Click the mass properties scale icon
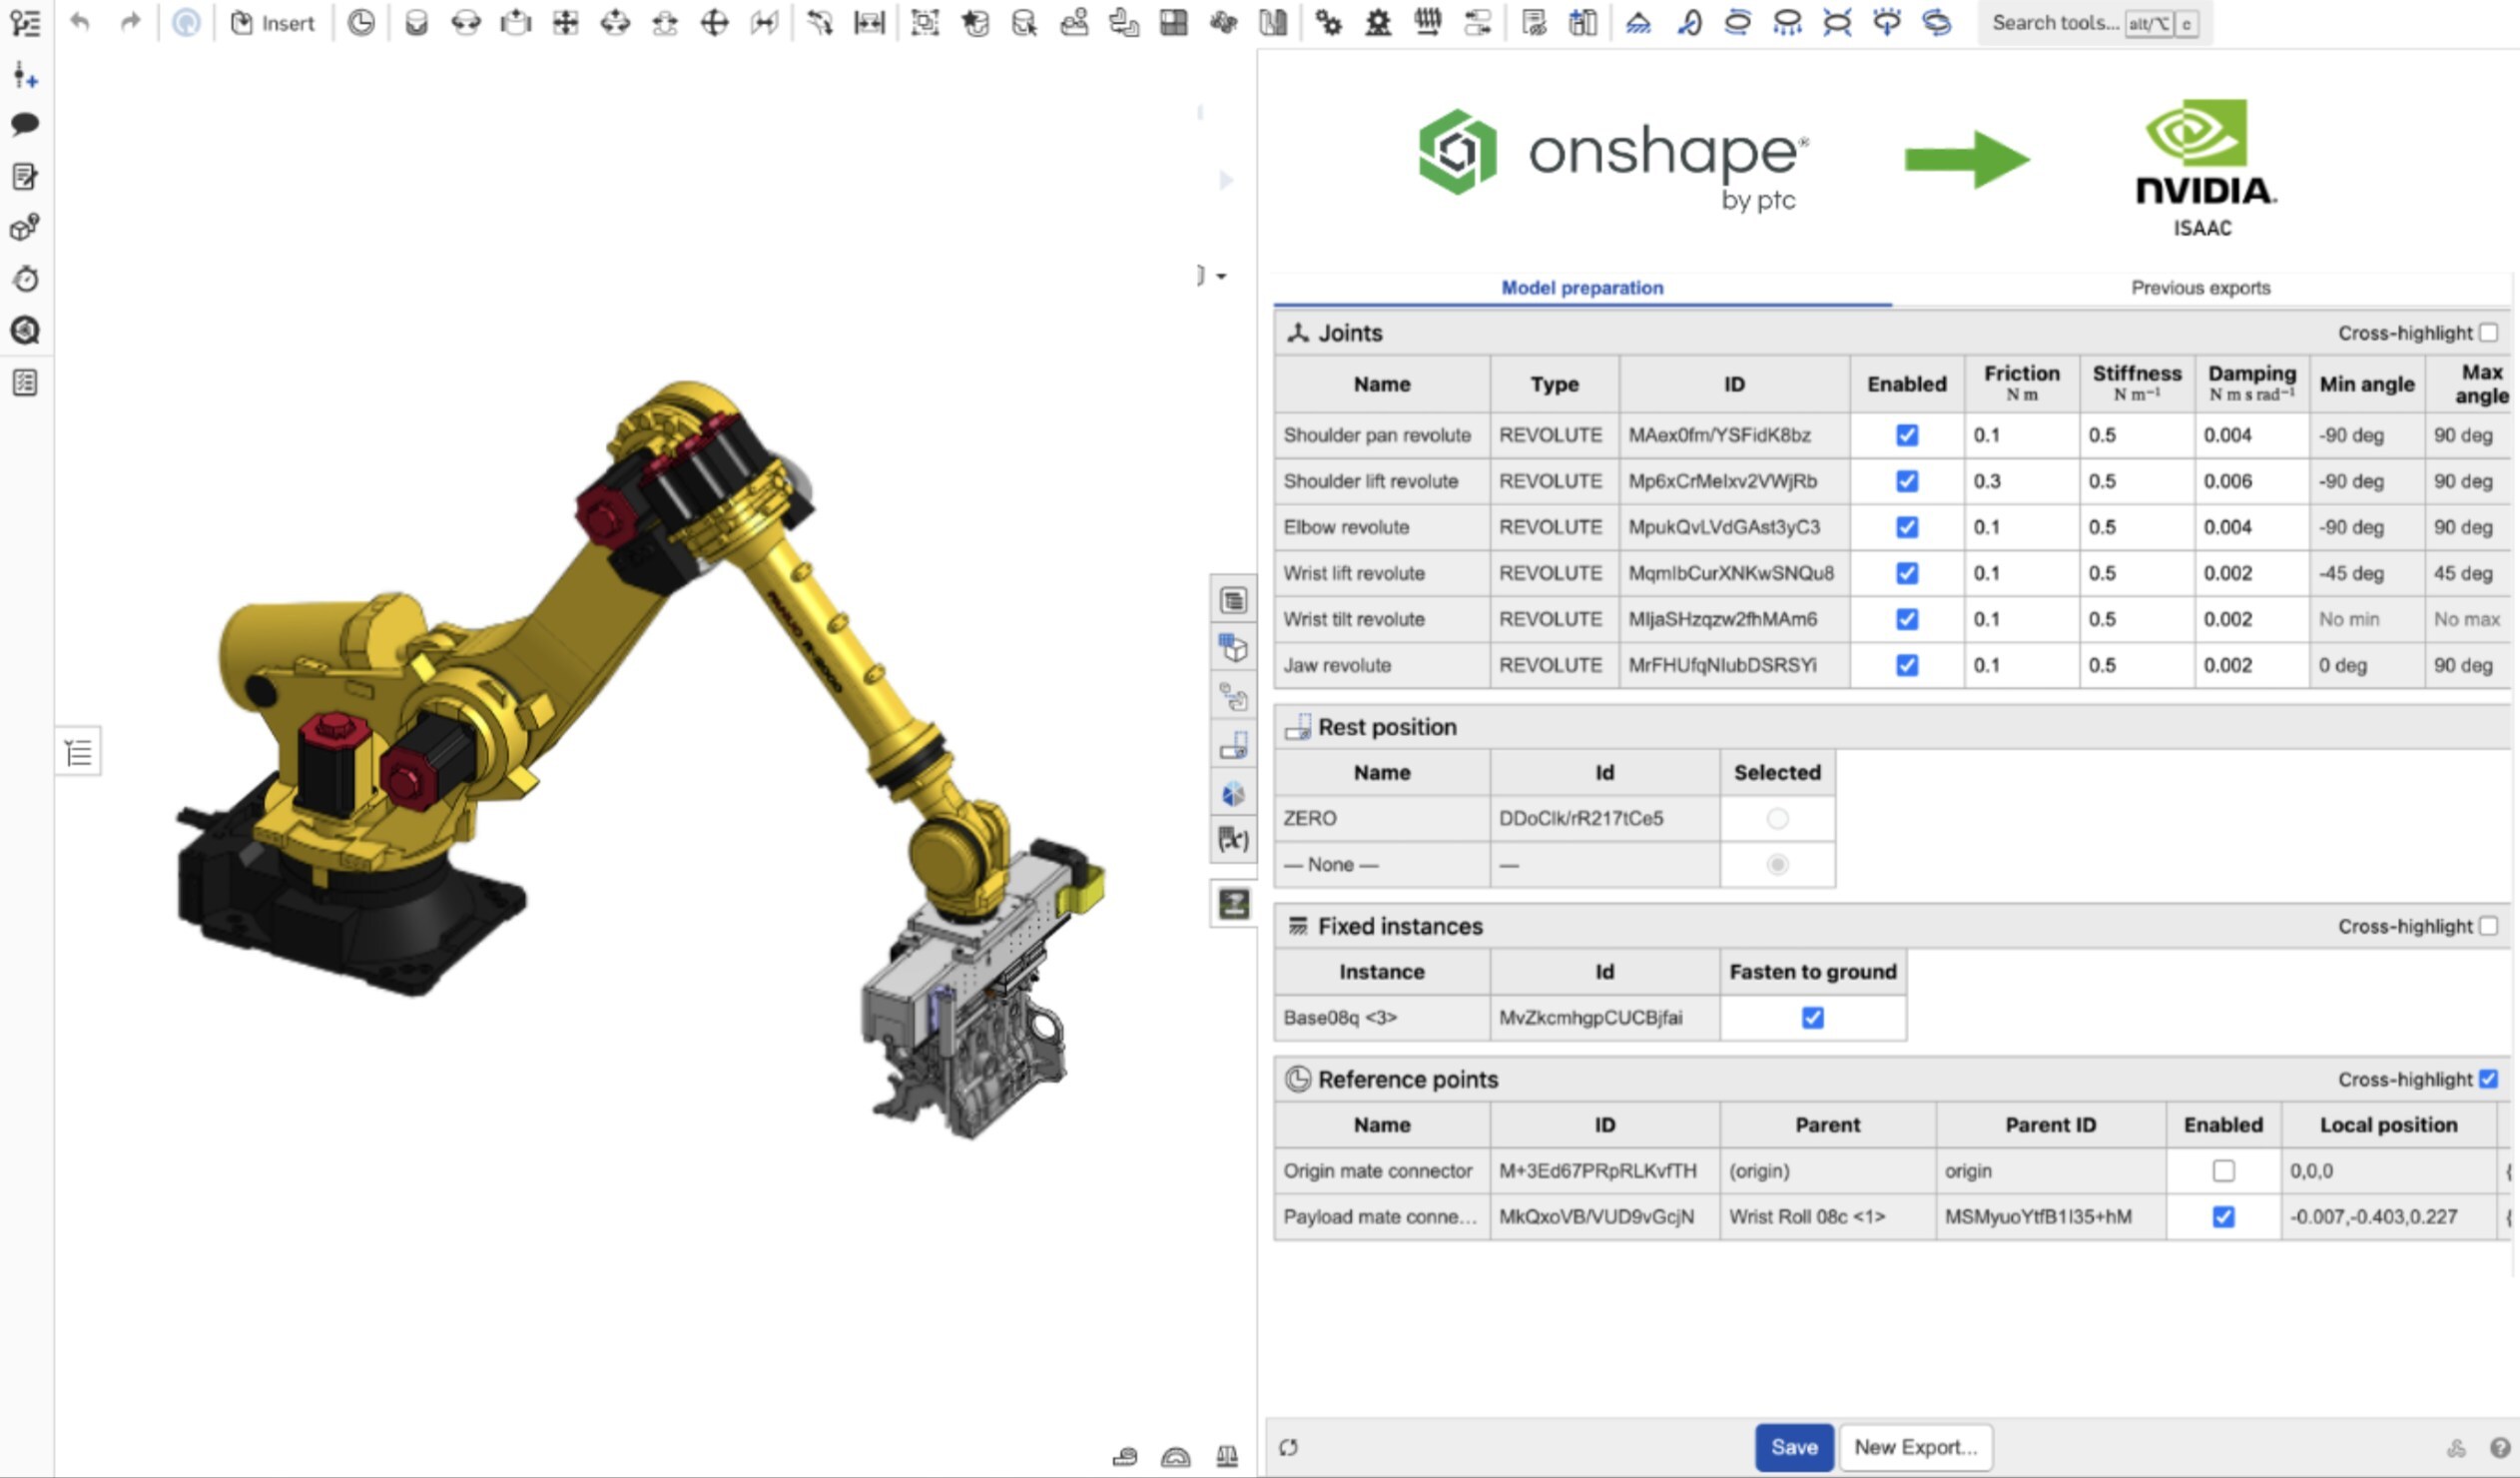Viewport: 2520px width, 1478px height. tap(1227, 1456)
